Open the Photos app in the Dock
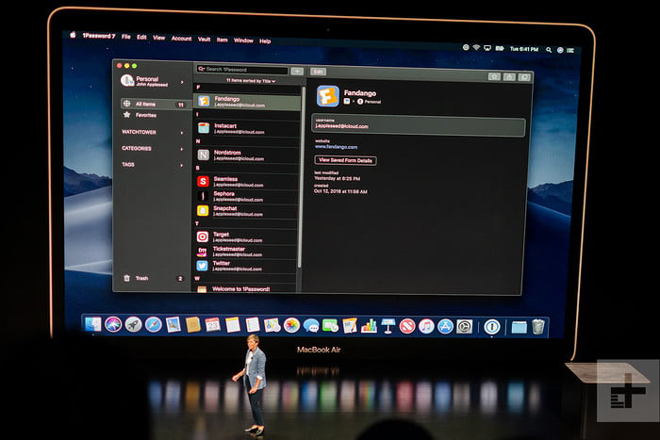The height and width of the screenshot is (440, 660). [291, 325]
